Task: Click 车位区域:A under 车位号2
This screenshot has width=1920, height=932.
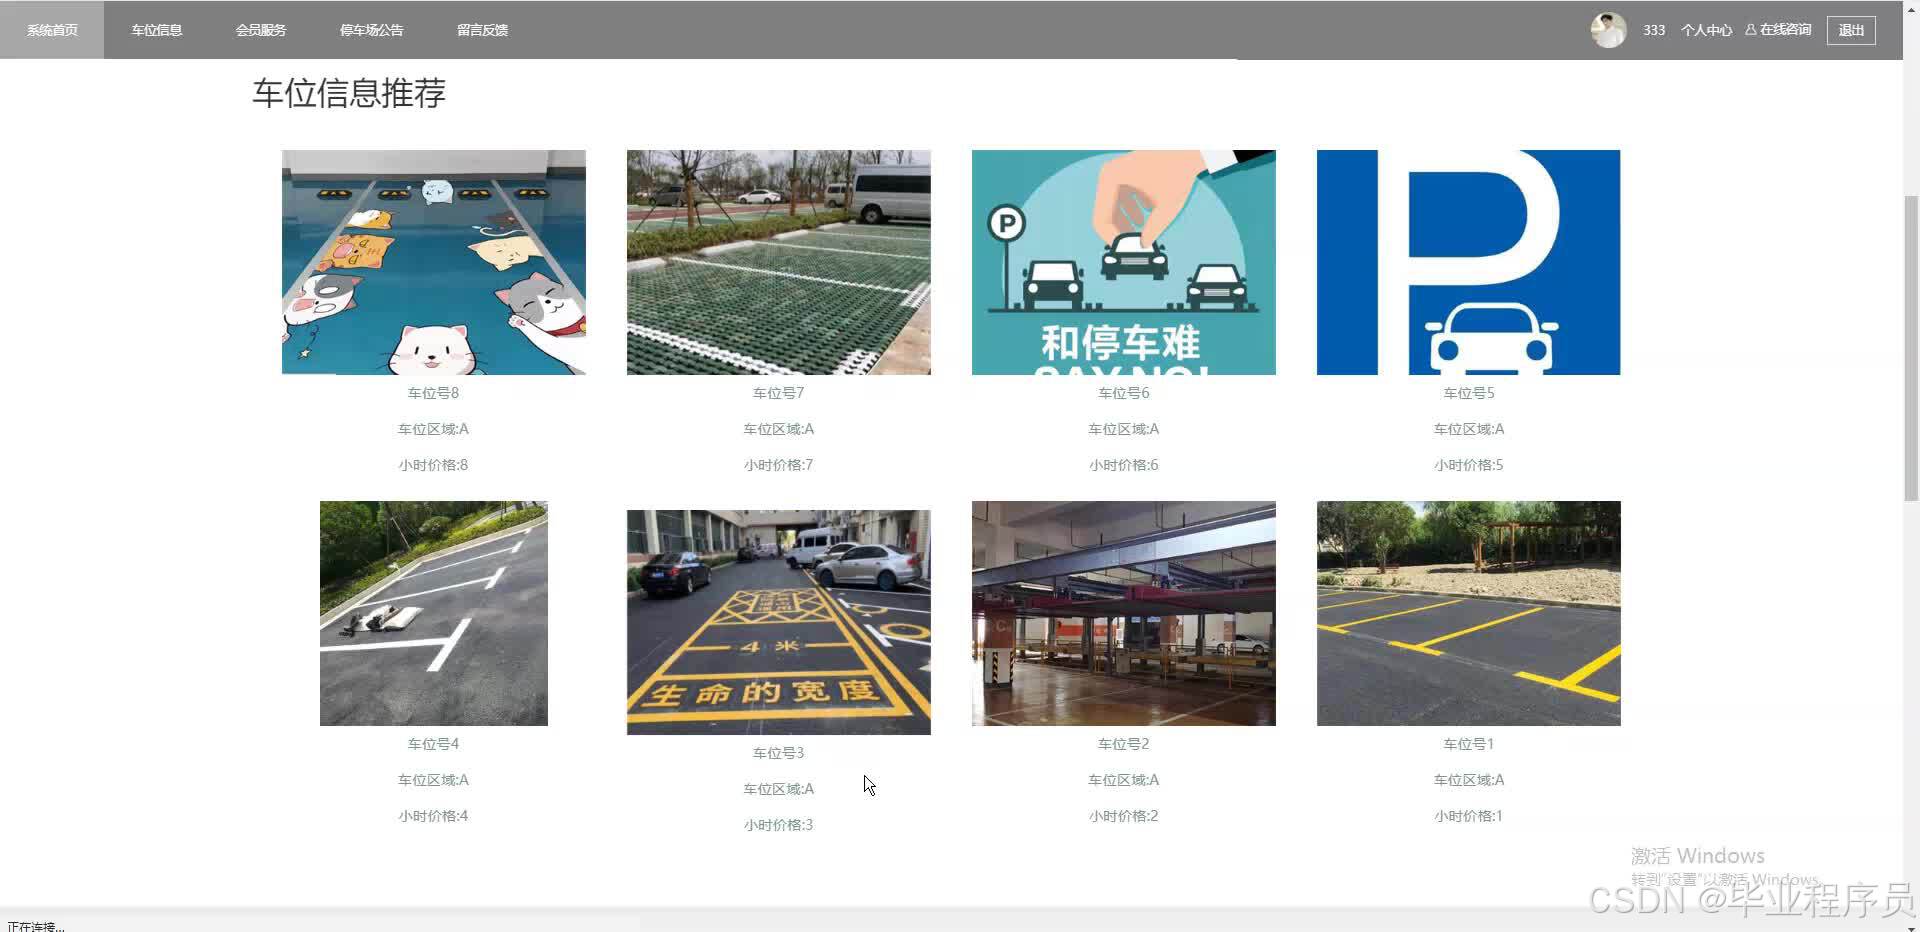Action: coord(1124,780)
